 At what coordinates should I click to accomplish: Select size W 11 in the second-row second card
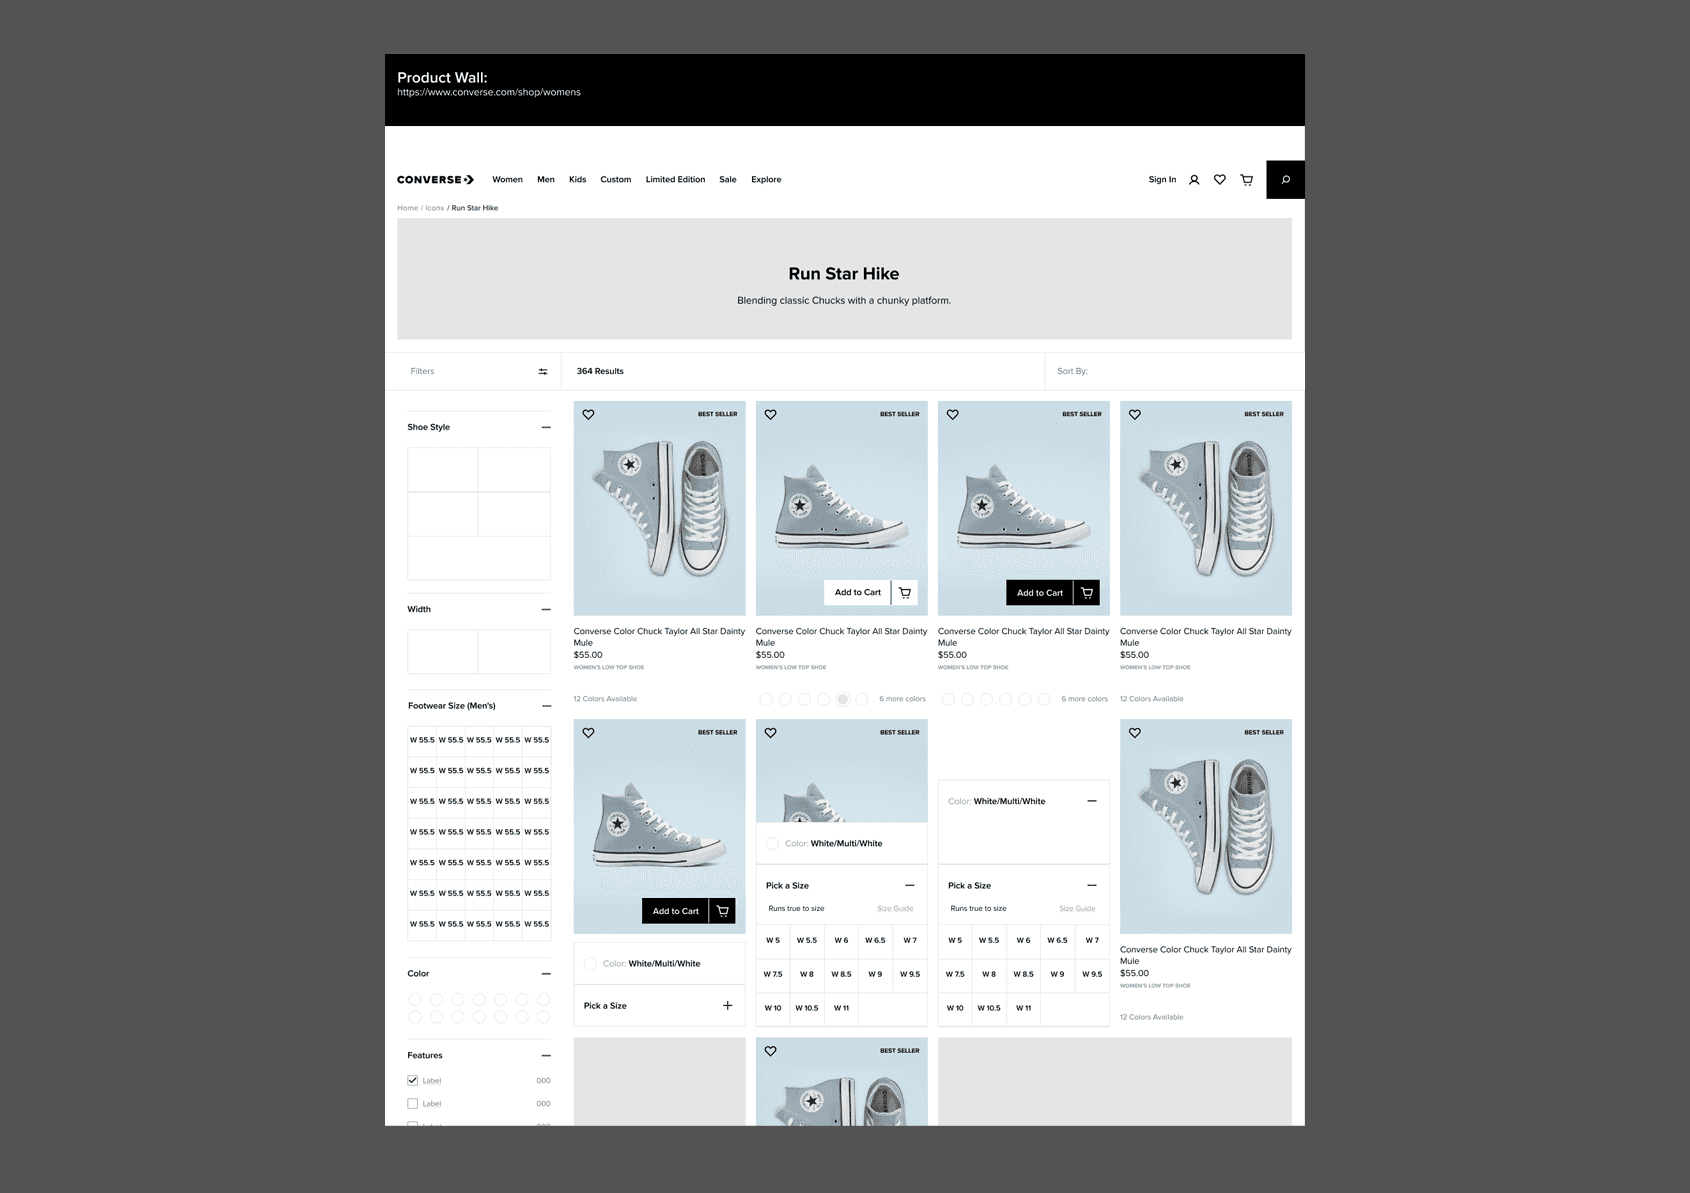[x=841, y=1008]
